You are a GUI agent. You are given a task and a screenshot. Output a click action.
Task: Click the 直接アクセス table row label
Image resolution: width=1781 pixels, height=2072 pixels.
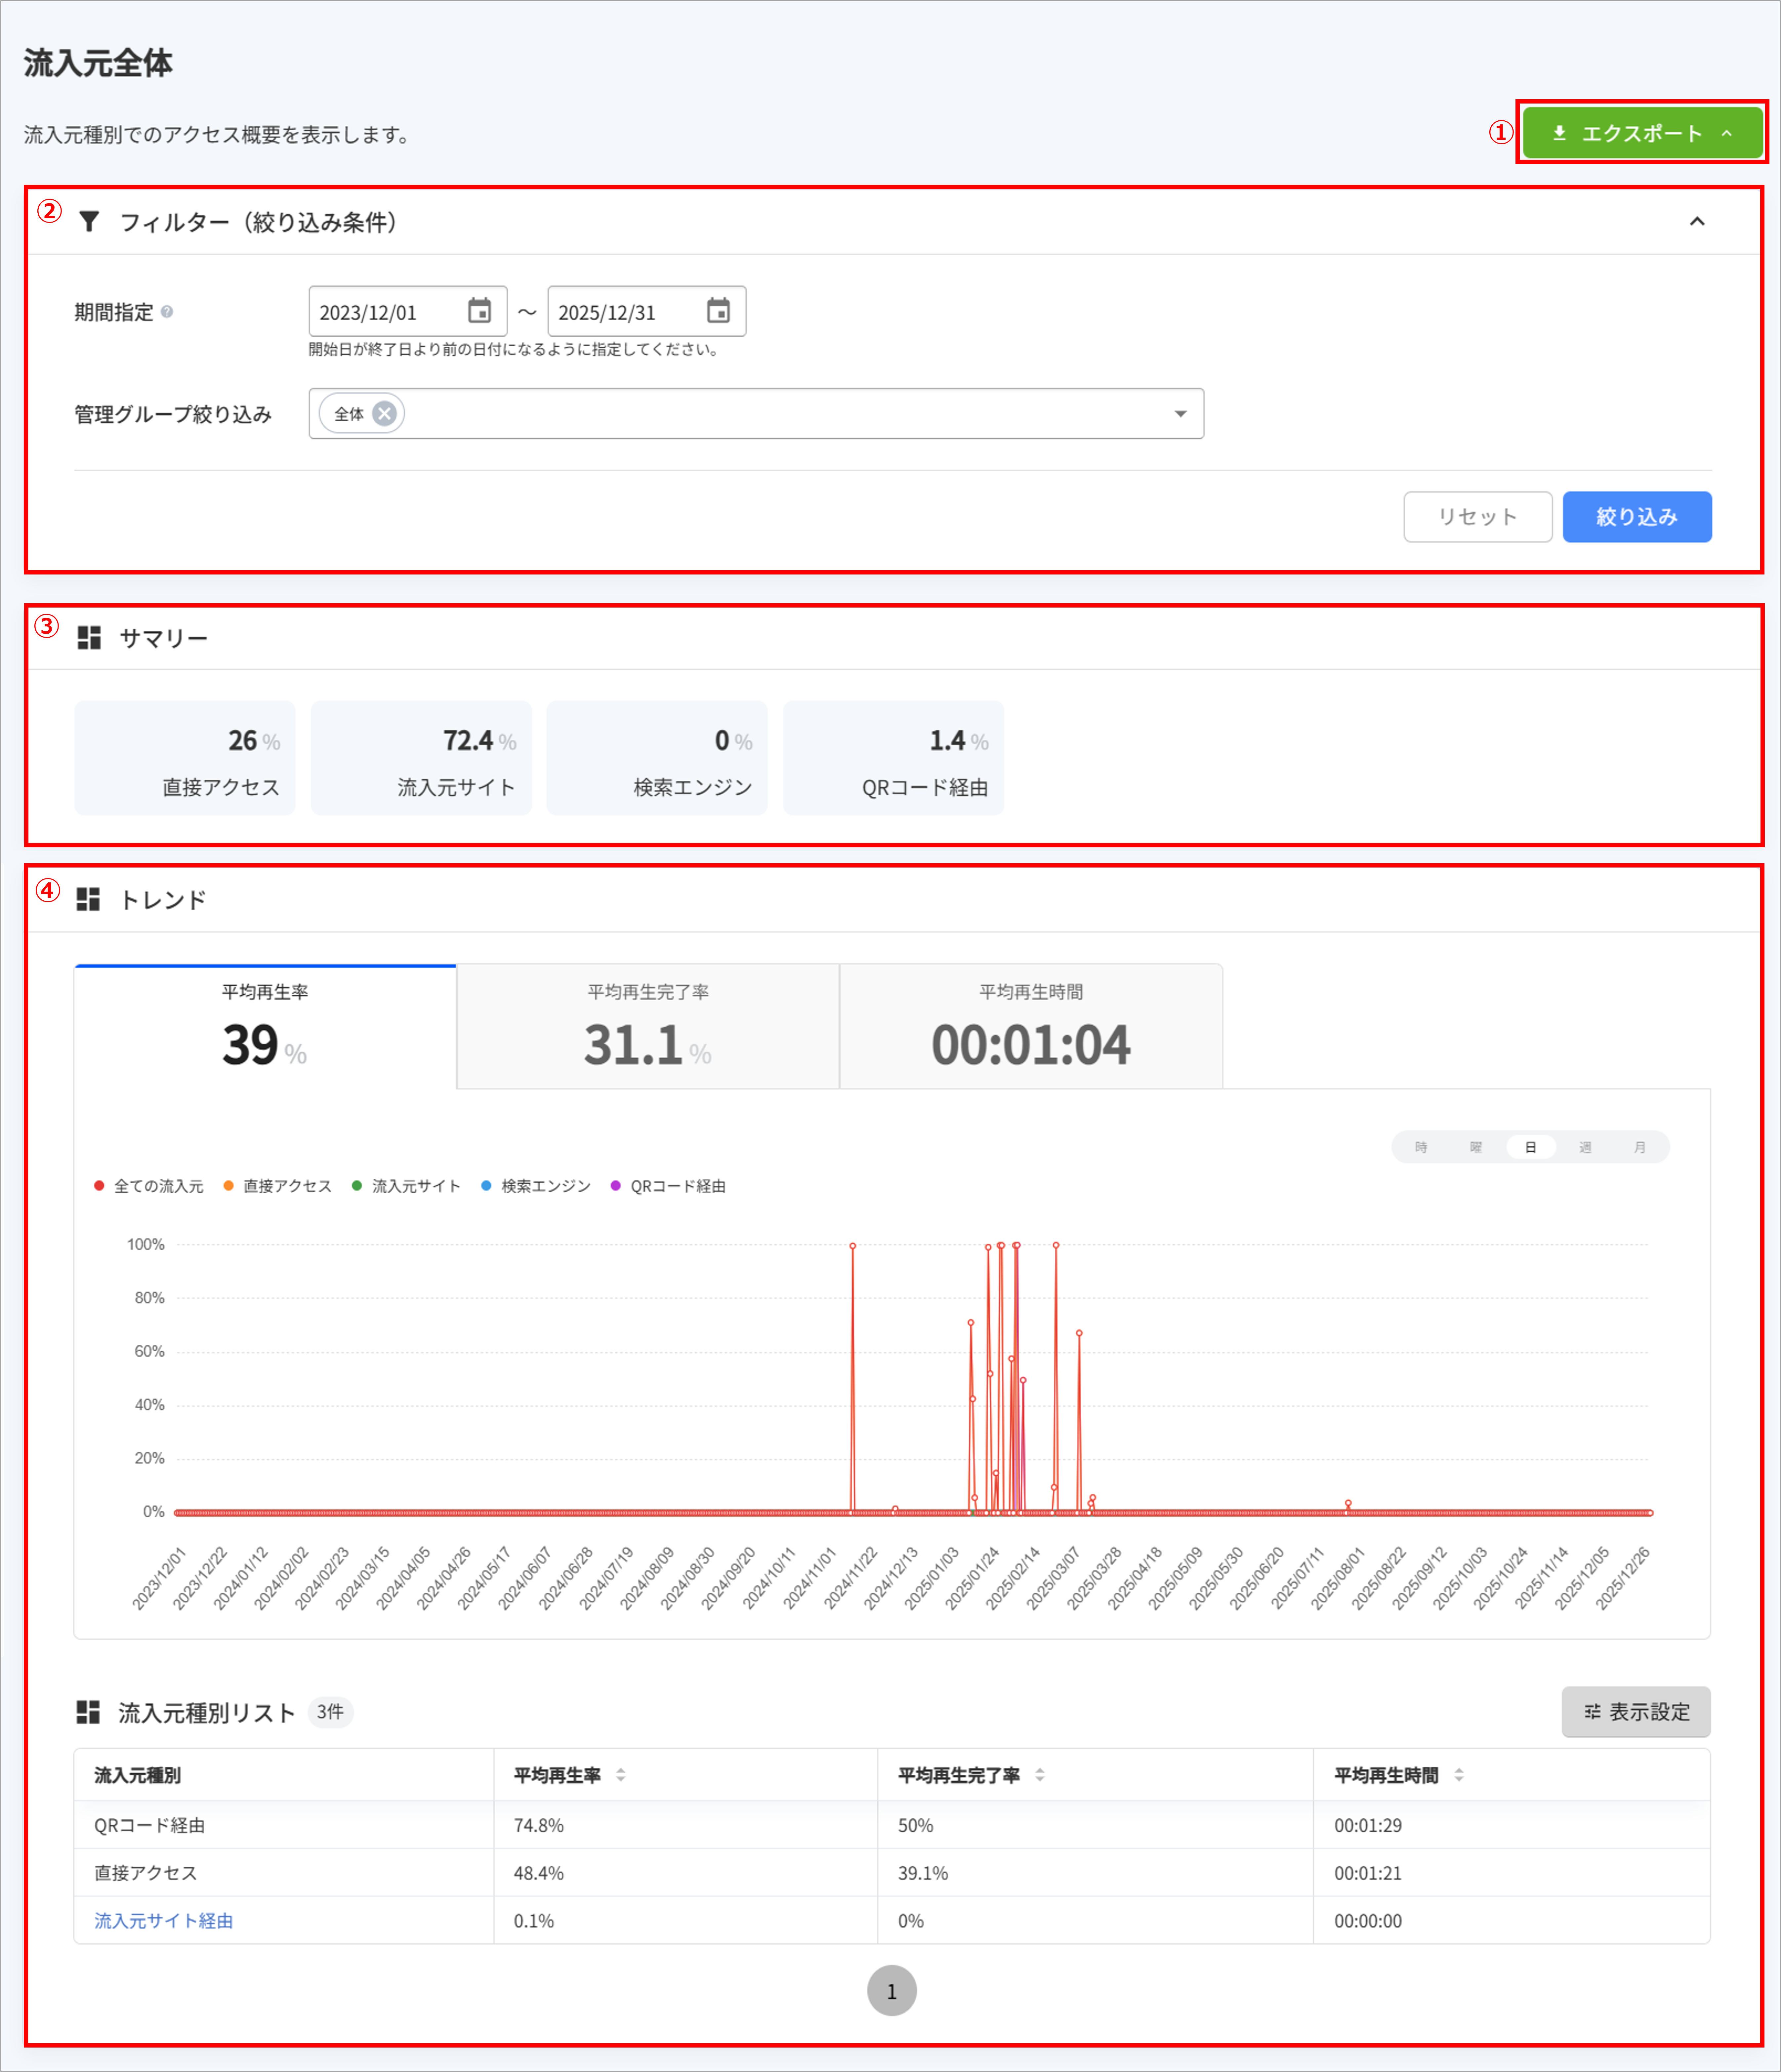click(146, 1873)
